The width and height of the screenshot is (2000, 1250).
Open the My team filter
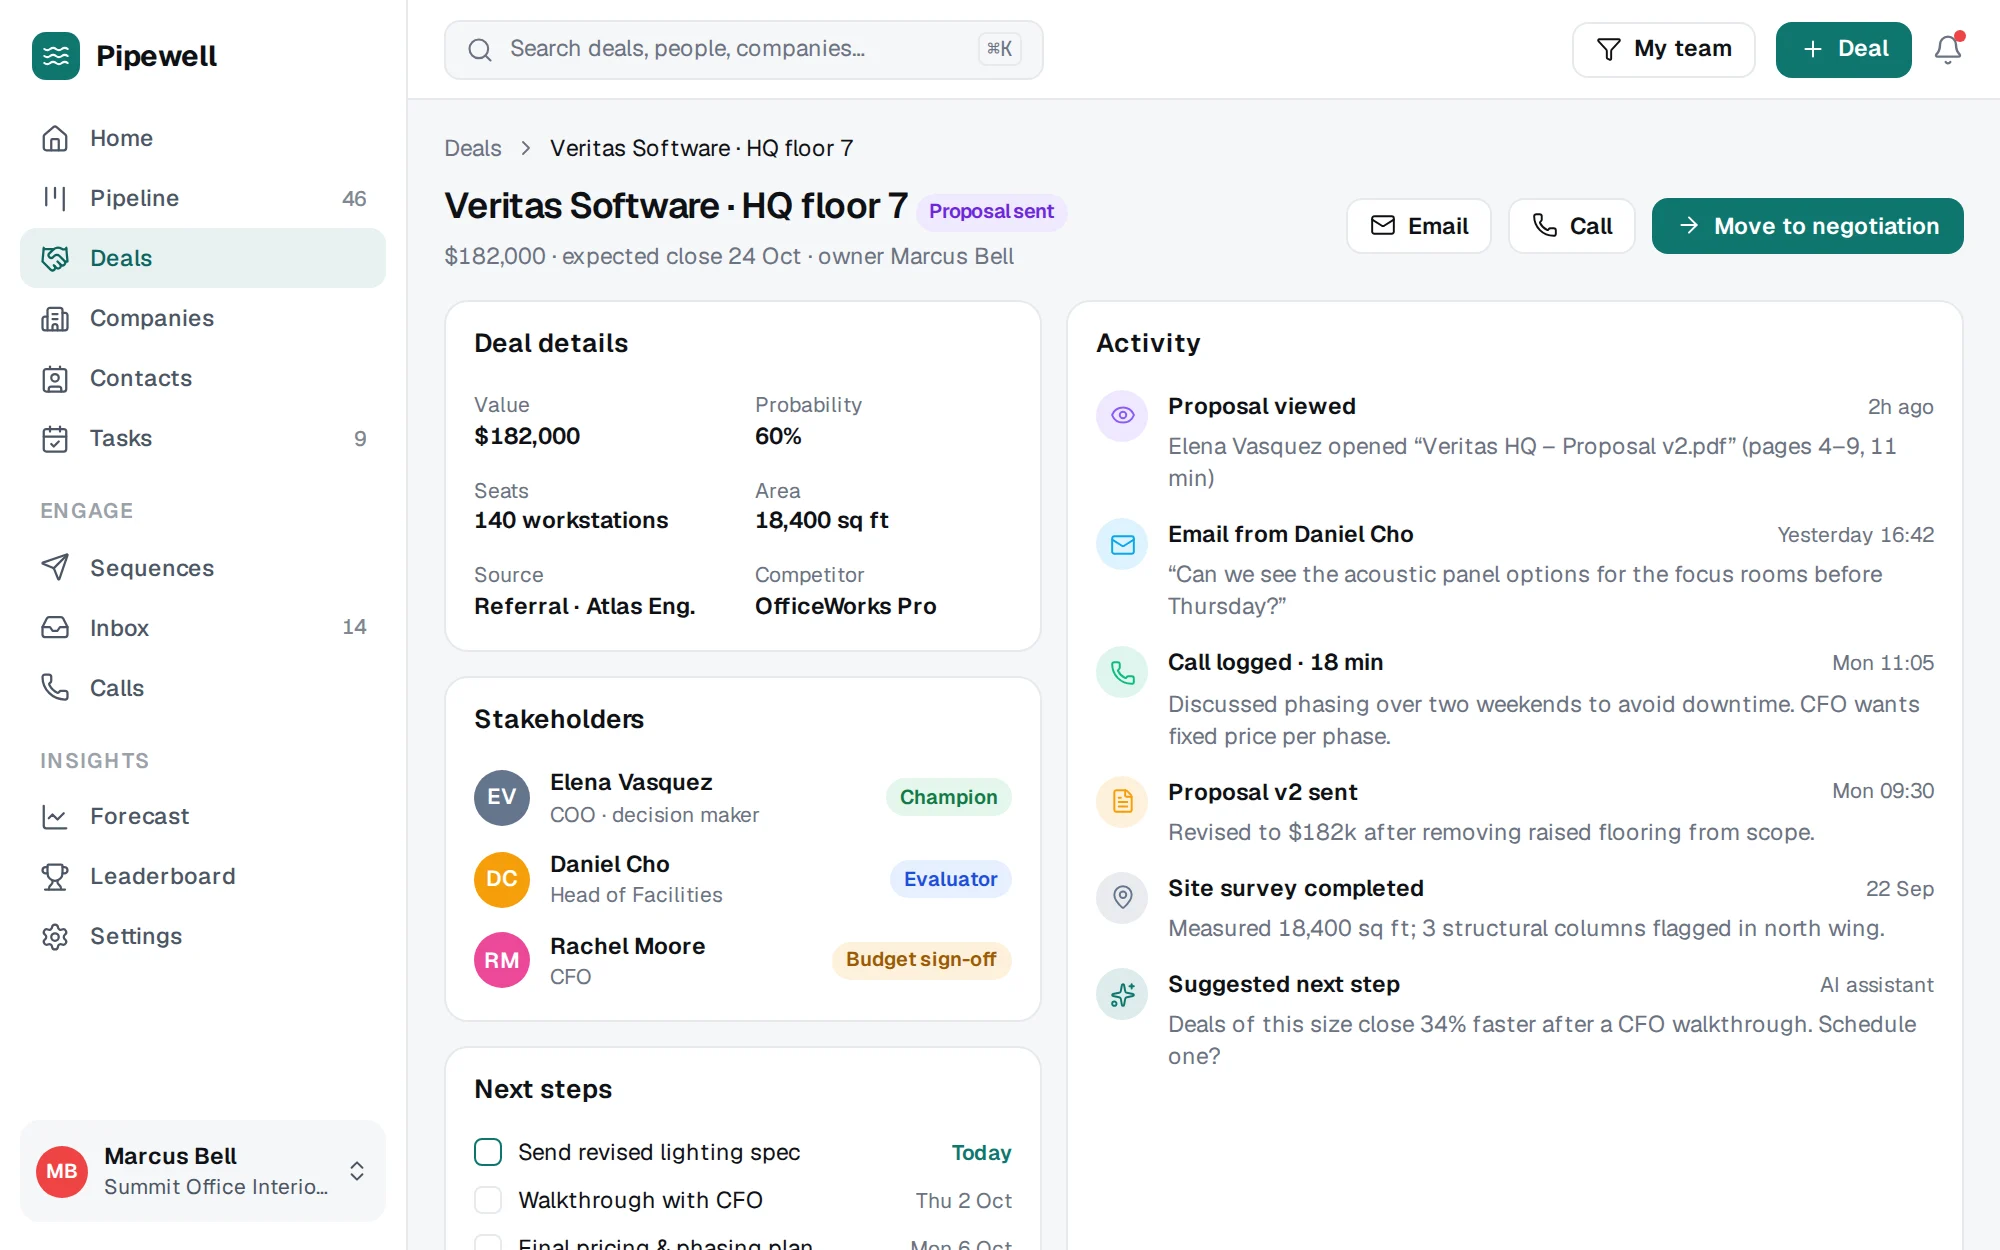(1663, 49)
